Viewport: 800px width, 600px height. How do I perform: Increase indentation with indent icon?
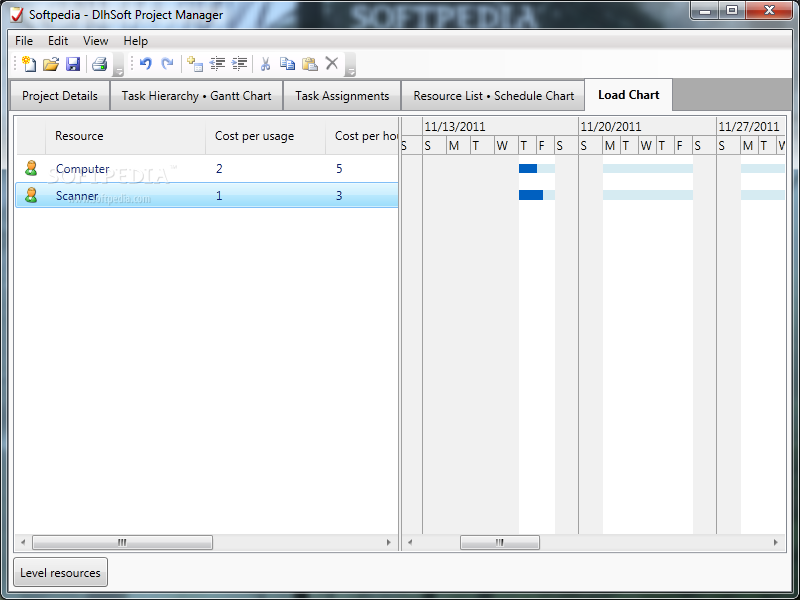tap(239, 64)
